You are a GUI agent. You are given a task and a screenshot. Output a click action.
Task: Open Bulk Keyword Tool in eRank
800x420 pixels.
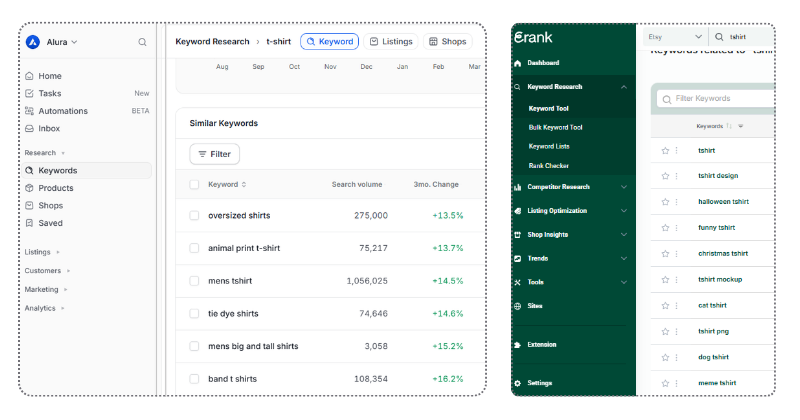[x=555, y=127]
